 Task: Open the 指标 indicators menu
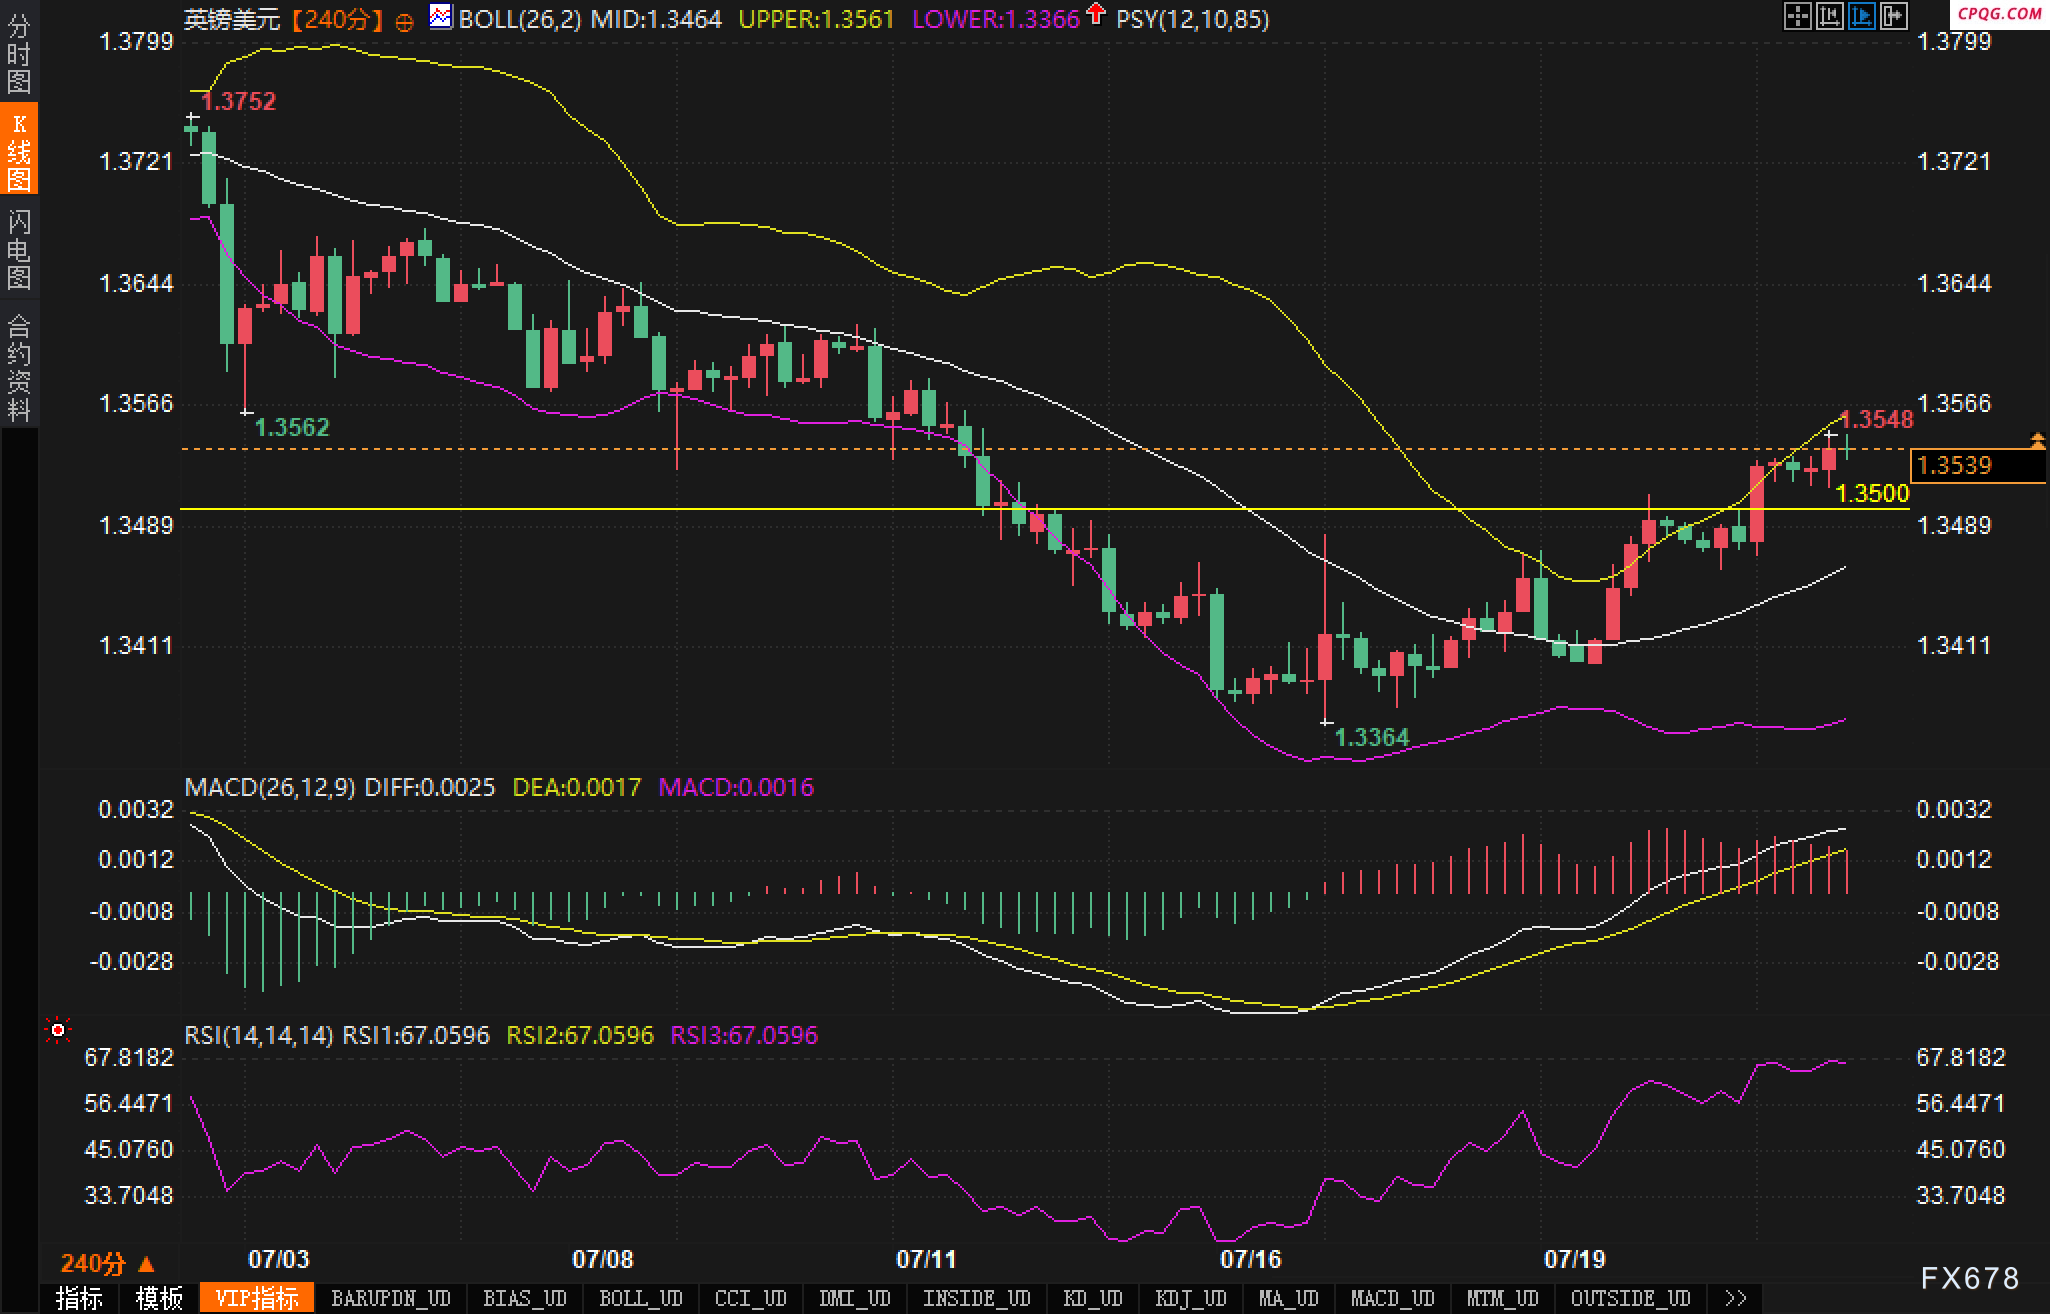tap(79, 1298)
